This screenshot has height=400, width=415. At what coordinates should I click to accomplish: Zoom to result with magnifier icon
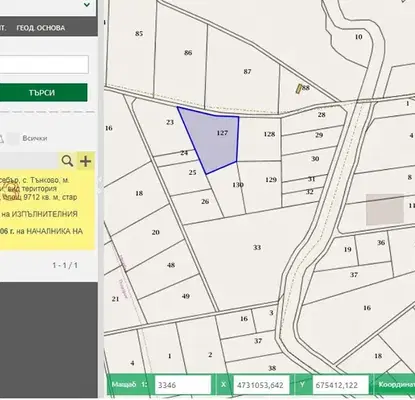pos(67,161)
